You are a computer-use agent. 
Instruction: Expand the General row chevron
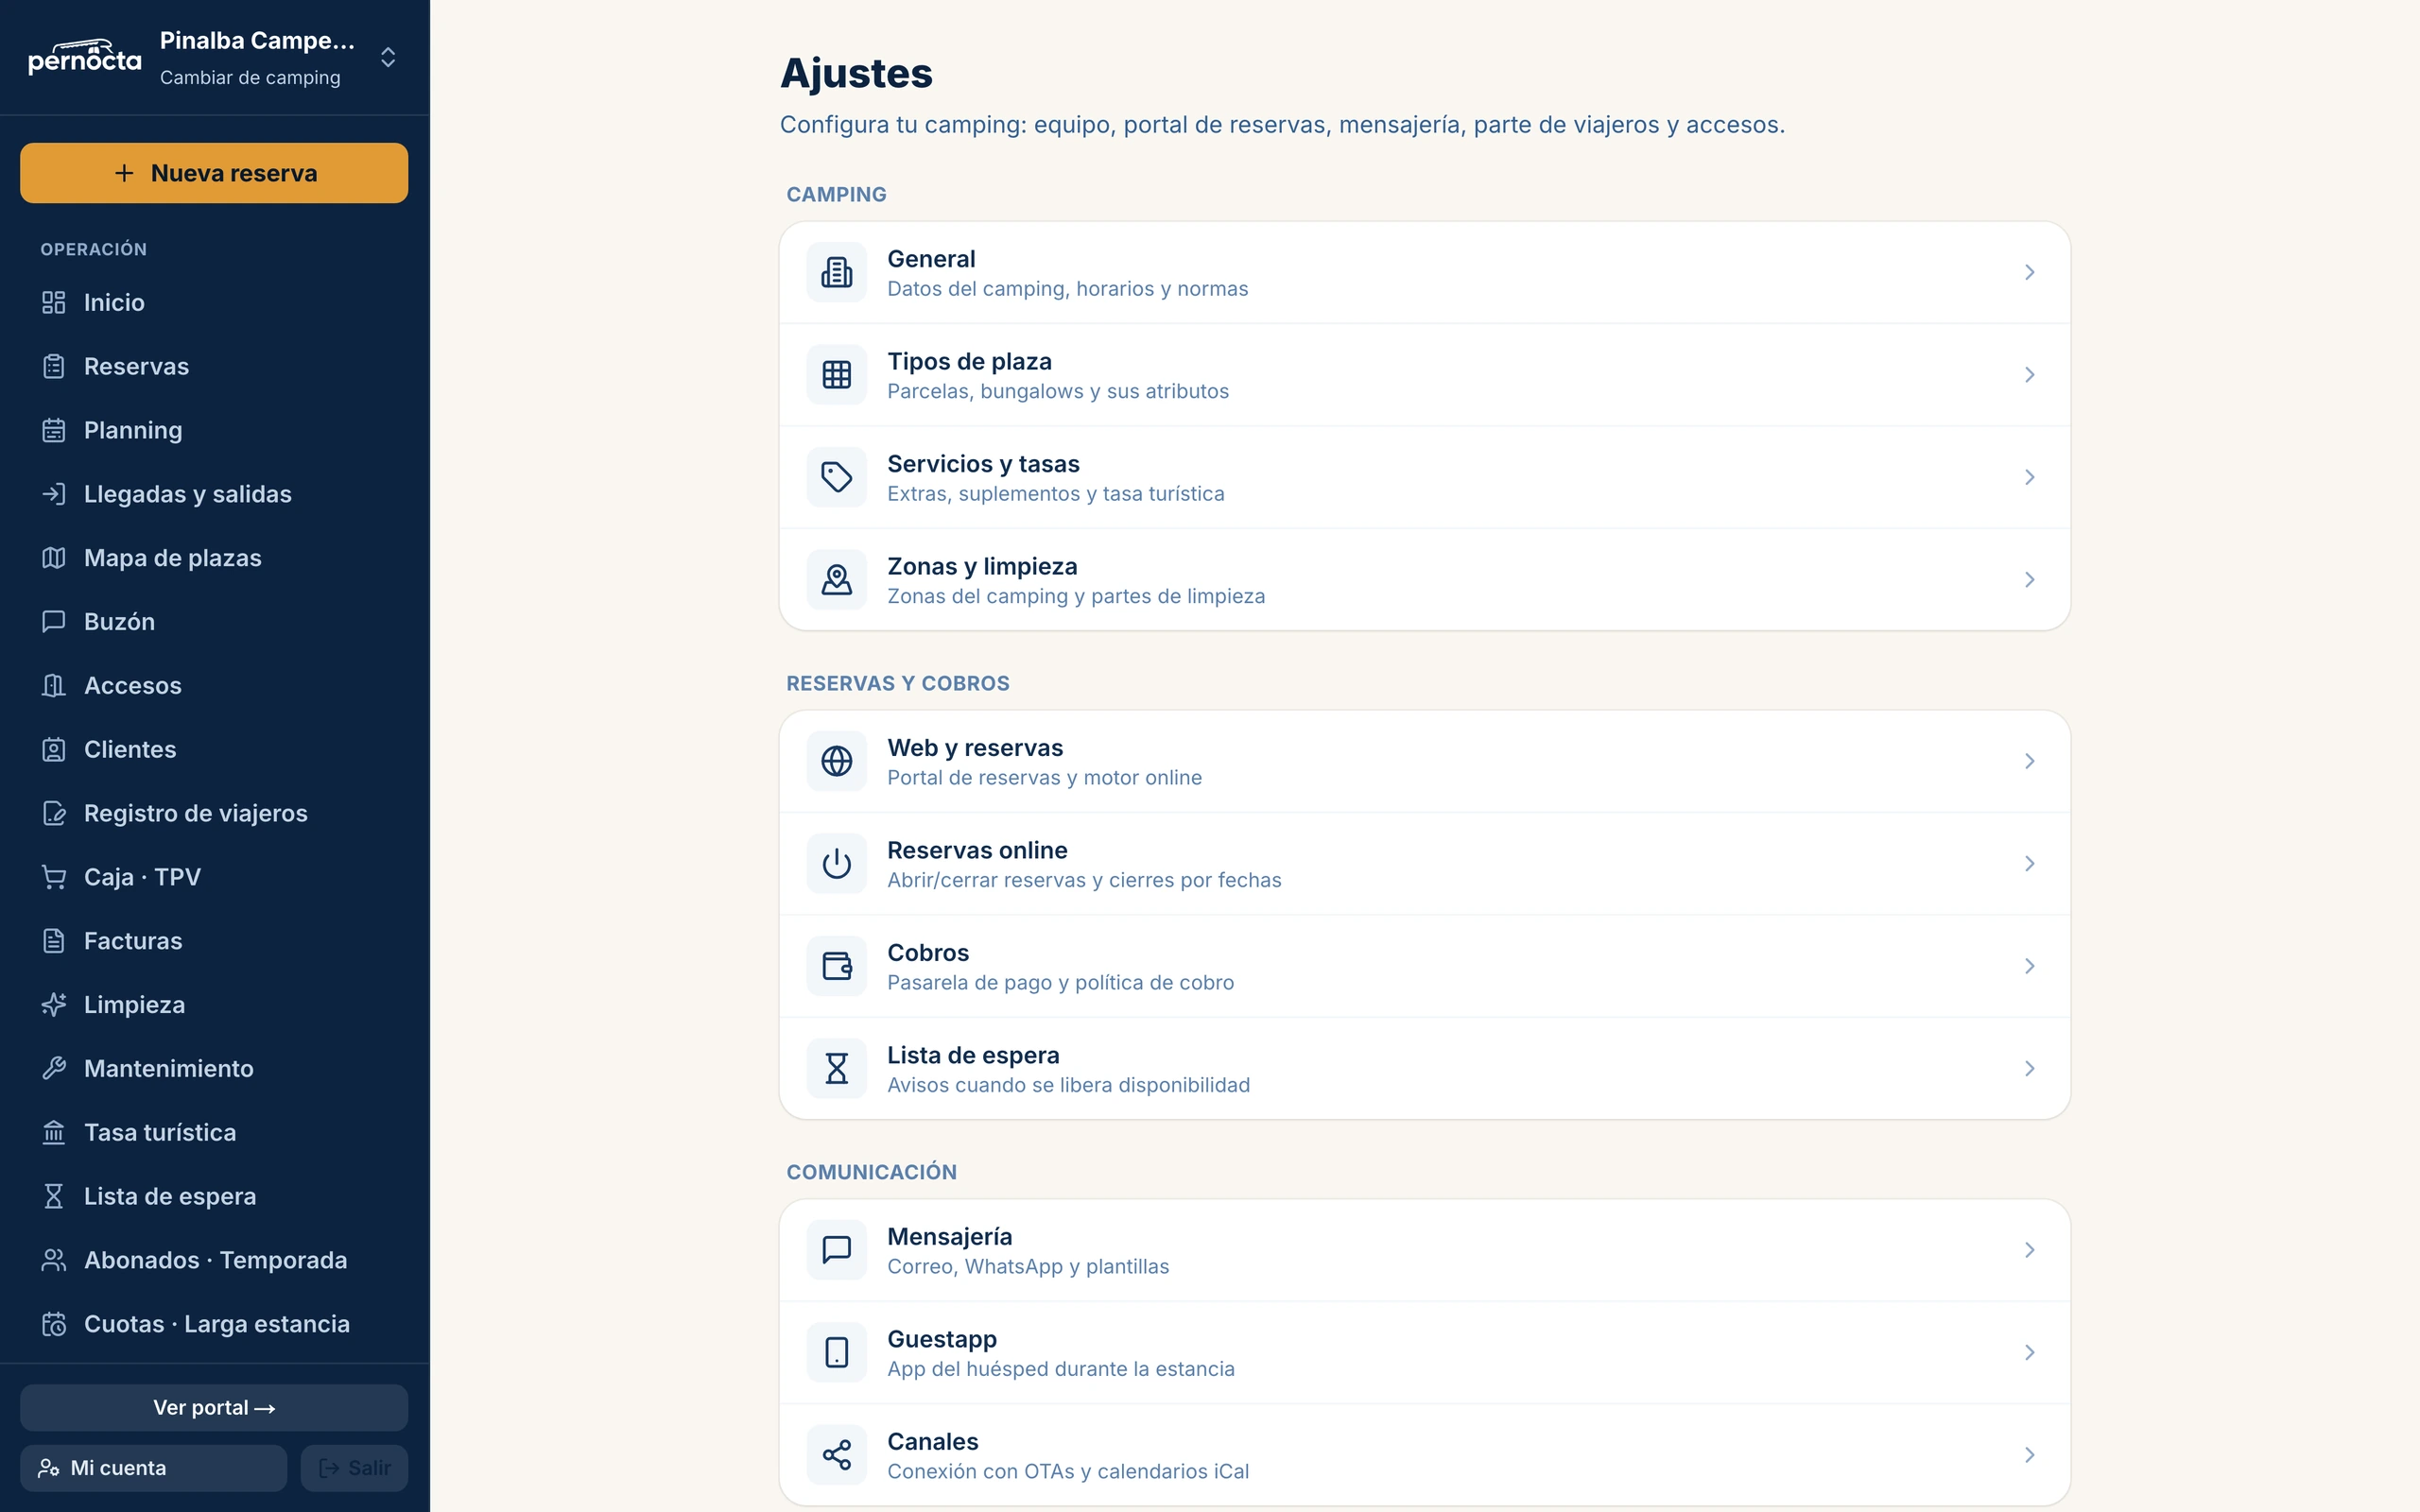coord(2030,272)
